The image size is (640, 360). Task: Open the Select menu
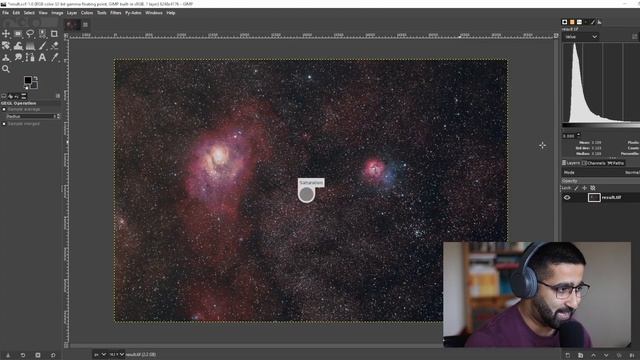point(29,13)
